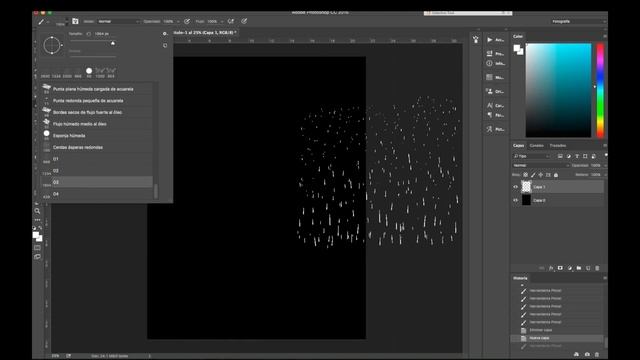Open the layer blend mode dropdown Normal

click(540, 165)
